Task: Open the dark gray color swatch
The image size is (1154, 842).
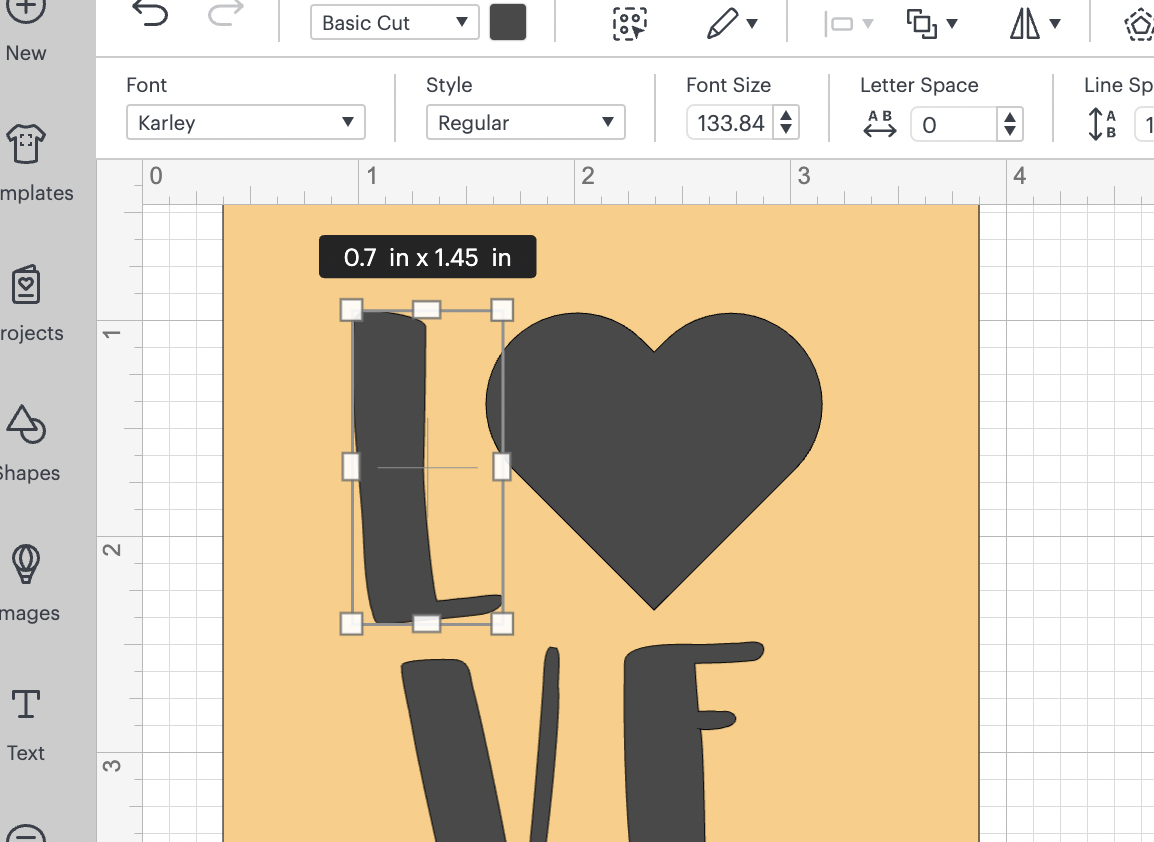Action: point(508,22)
